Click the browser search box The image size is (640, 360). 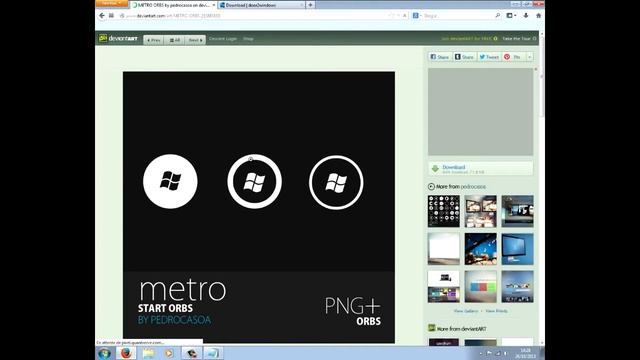[458, 16]
